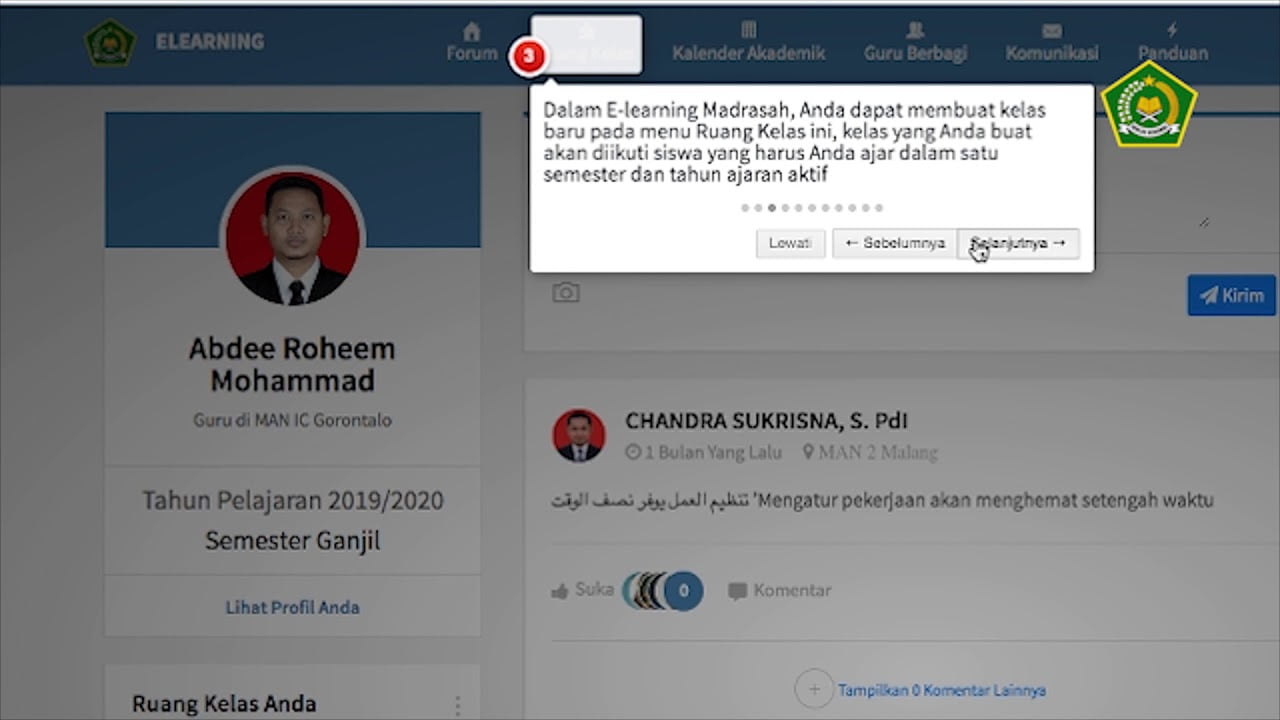Screen dimensions: 1280x720
Task: Open the Komunikasi envelope icon
Action: click(1051, 31)
